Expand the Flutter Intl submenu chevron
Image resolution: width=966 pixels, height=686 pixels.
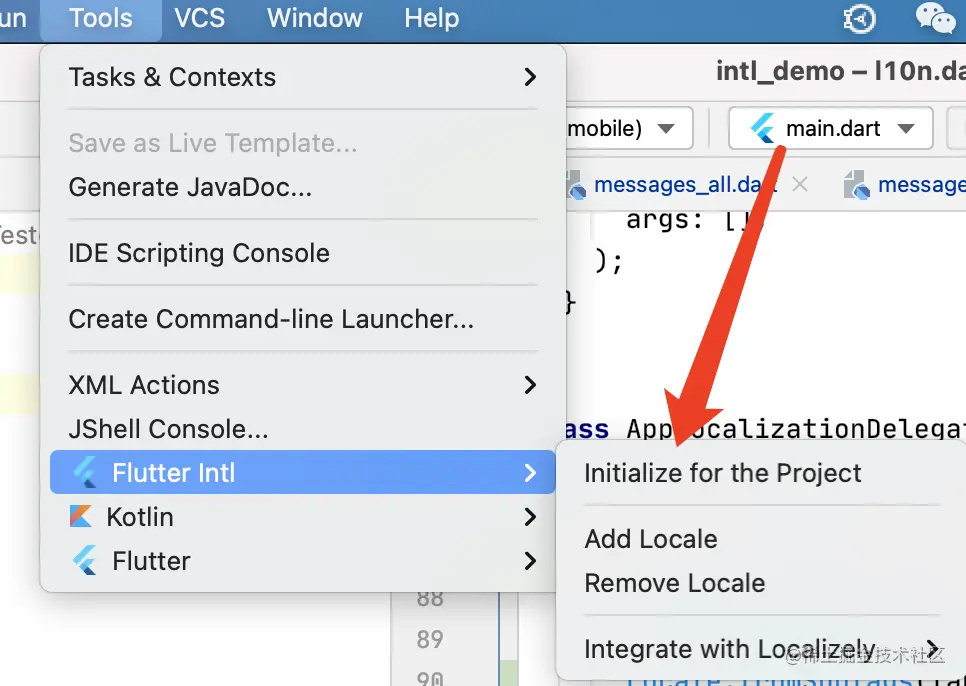[x=530, y=472]
